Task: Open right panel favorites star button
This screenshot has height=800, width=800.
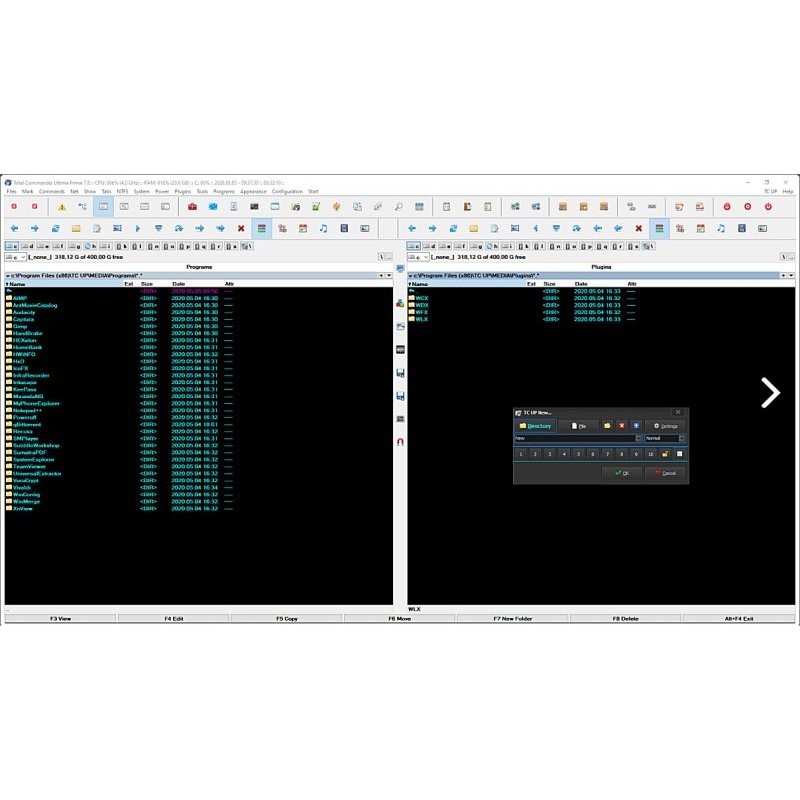Action: pyautogui.click(x=783, y=276)
